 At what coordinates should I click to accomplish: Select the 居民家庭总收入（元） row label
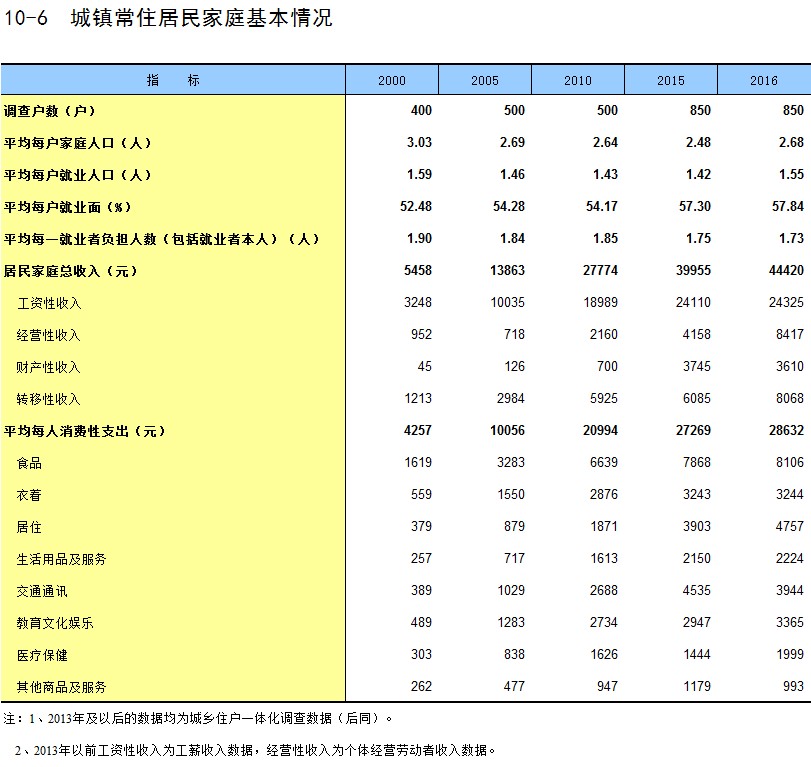[x=71, y=271]
